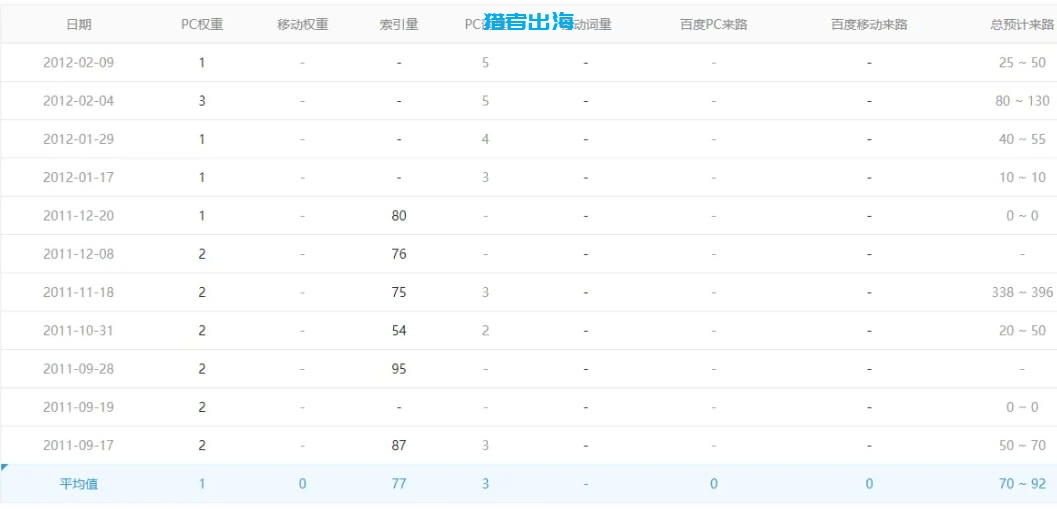Select the date 2011-12-08
Image resolution: width=1057 pixels, height=509 pixels.
click(79, 254)
